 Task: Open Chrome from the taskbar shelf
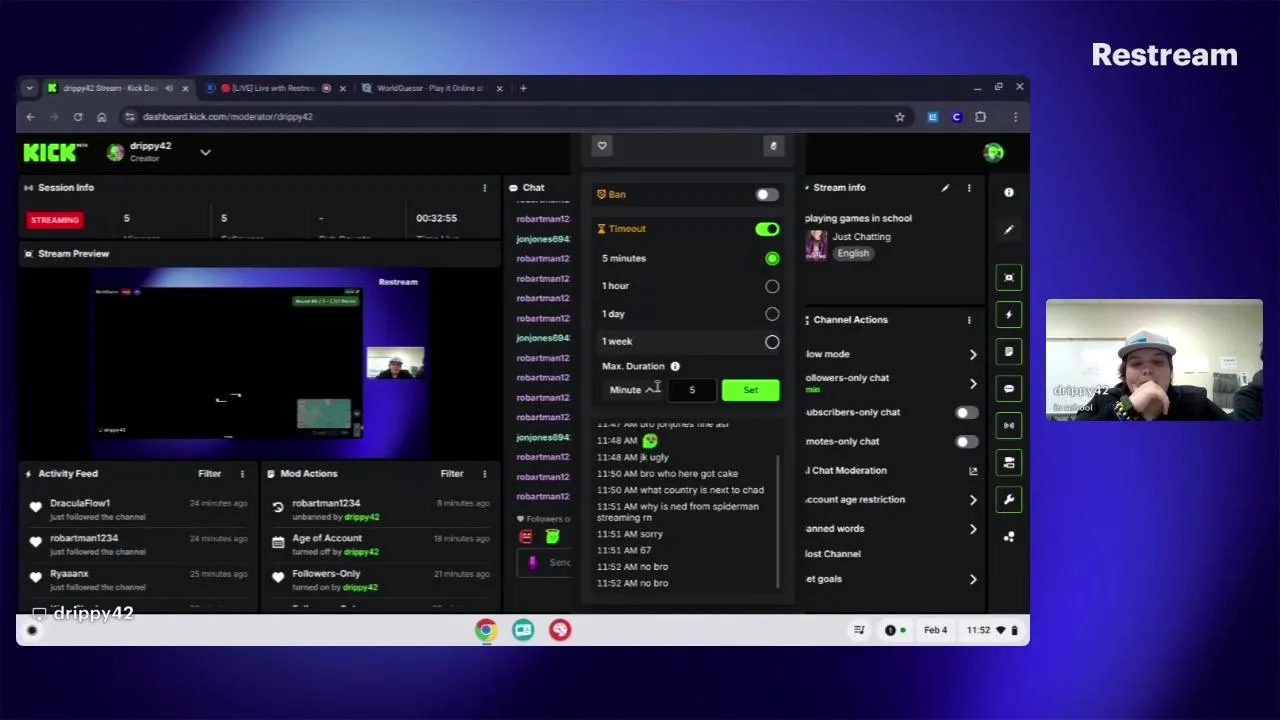pos(486,630)
